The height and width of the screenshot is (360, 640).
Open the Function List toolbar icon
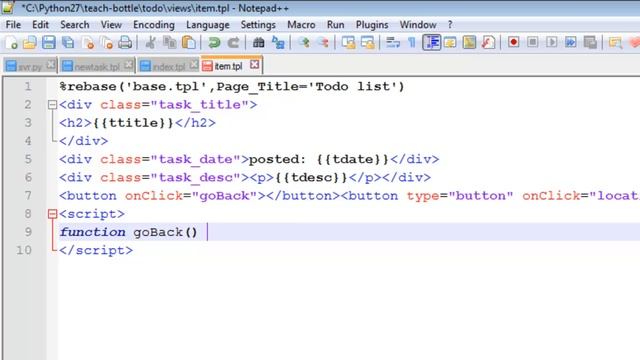[488, 42]
